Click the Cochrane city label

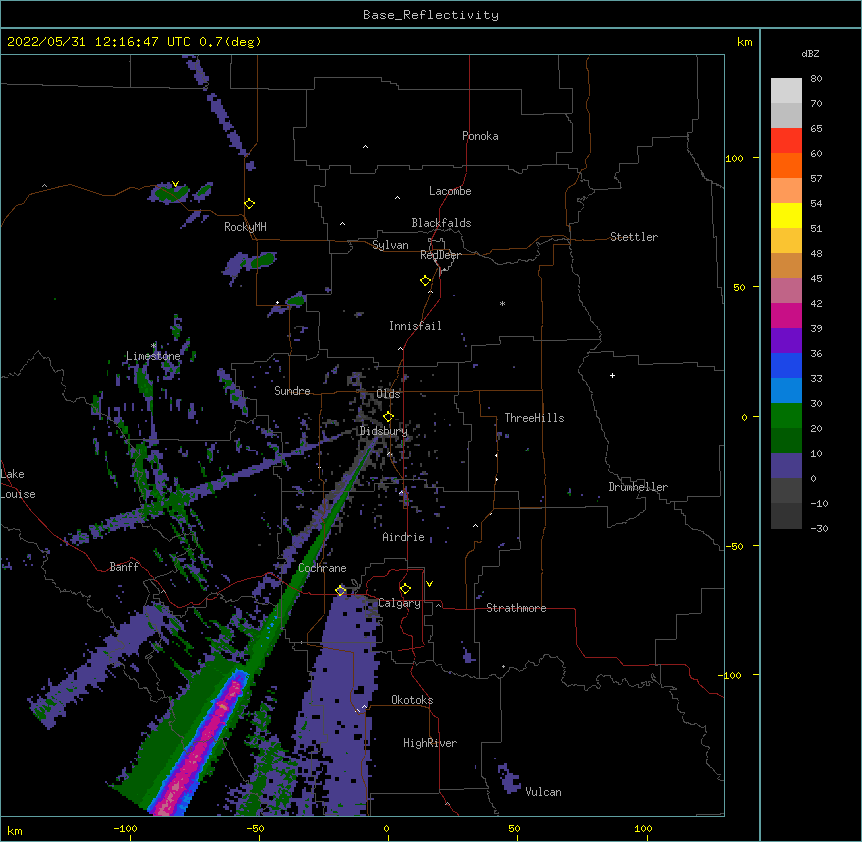coord(322,568)
